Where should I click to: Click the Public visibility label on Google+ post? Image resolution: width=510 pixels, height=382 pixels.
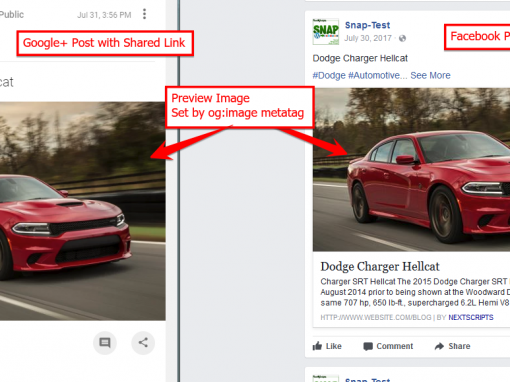pos(12,15)
